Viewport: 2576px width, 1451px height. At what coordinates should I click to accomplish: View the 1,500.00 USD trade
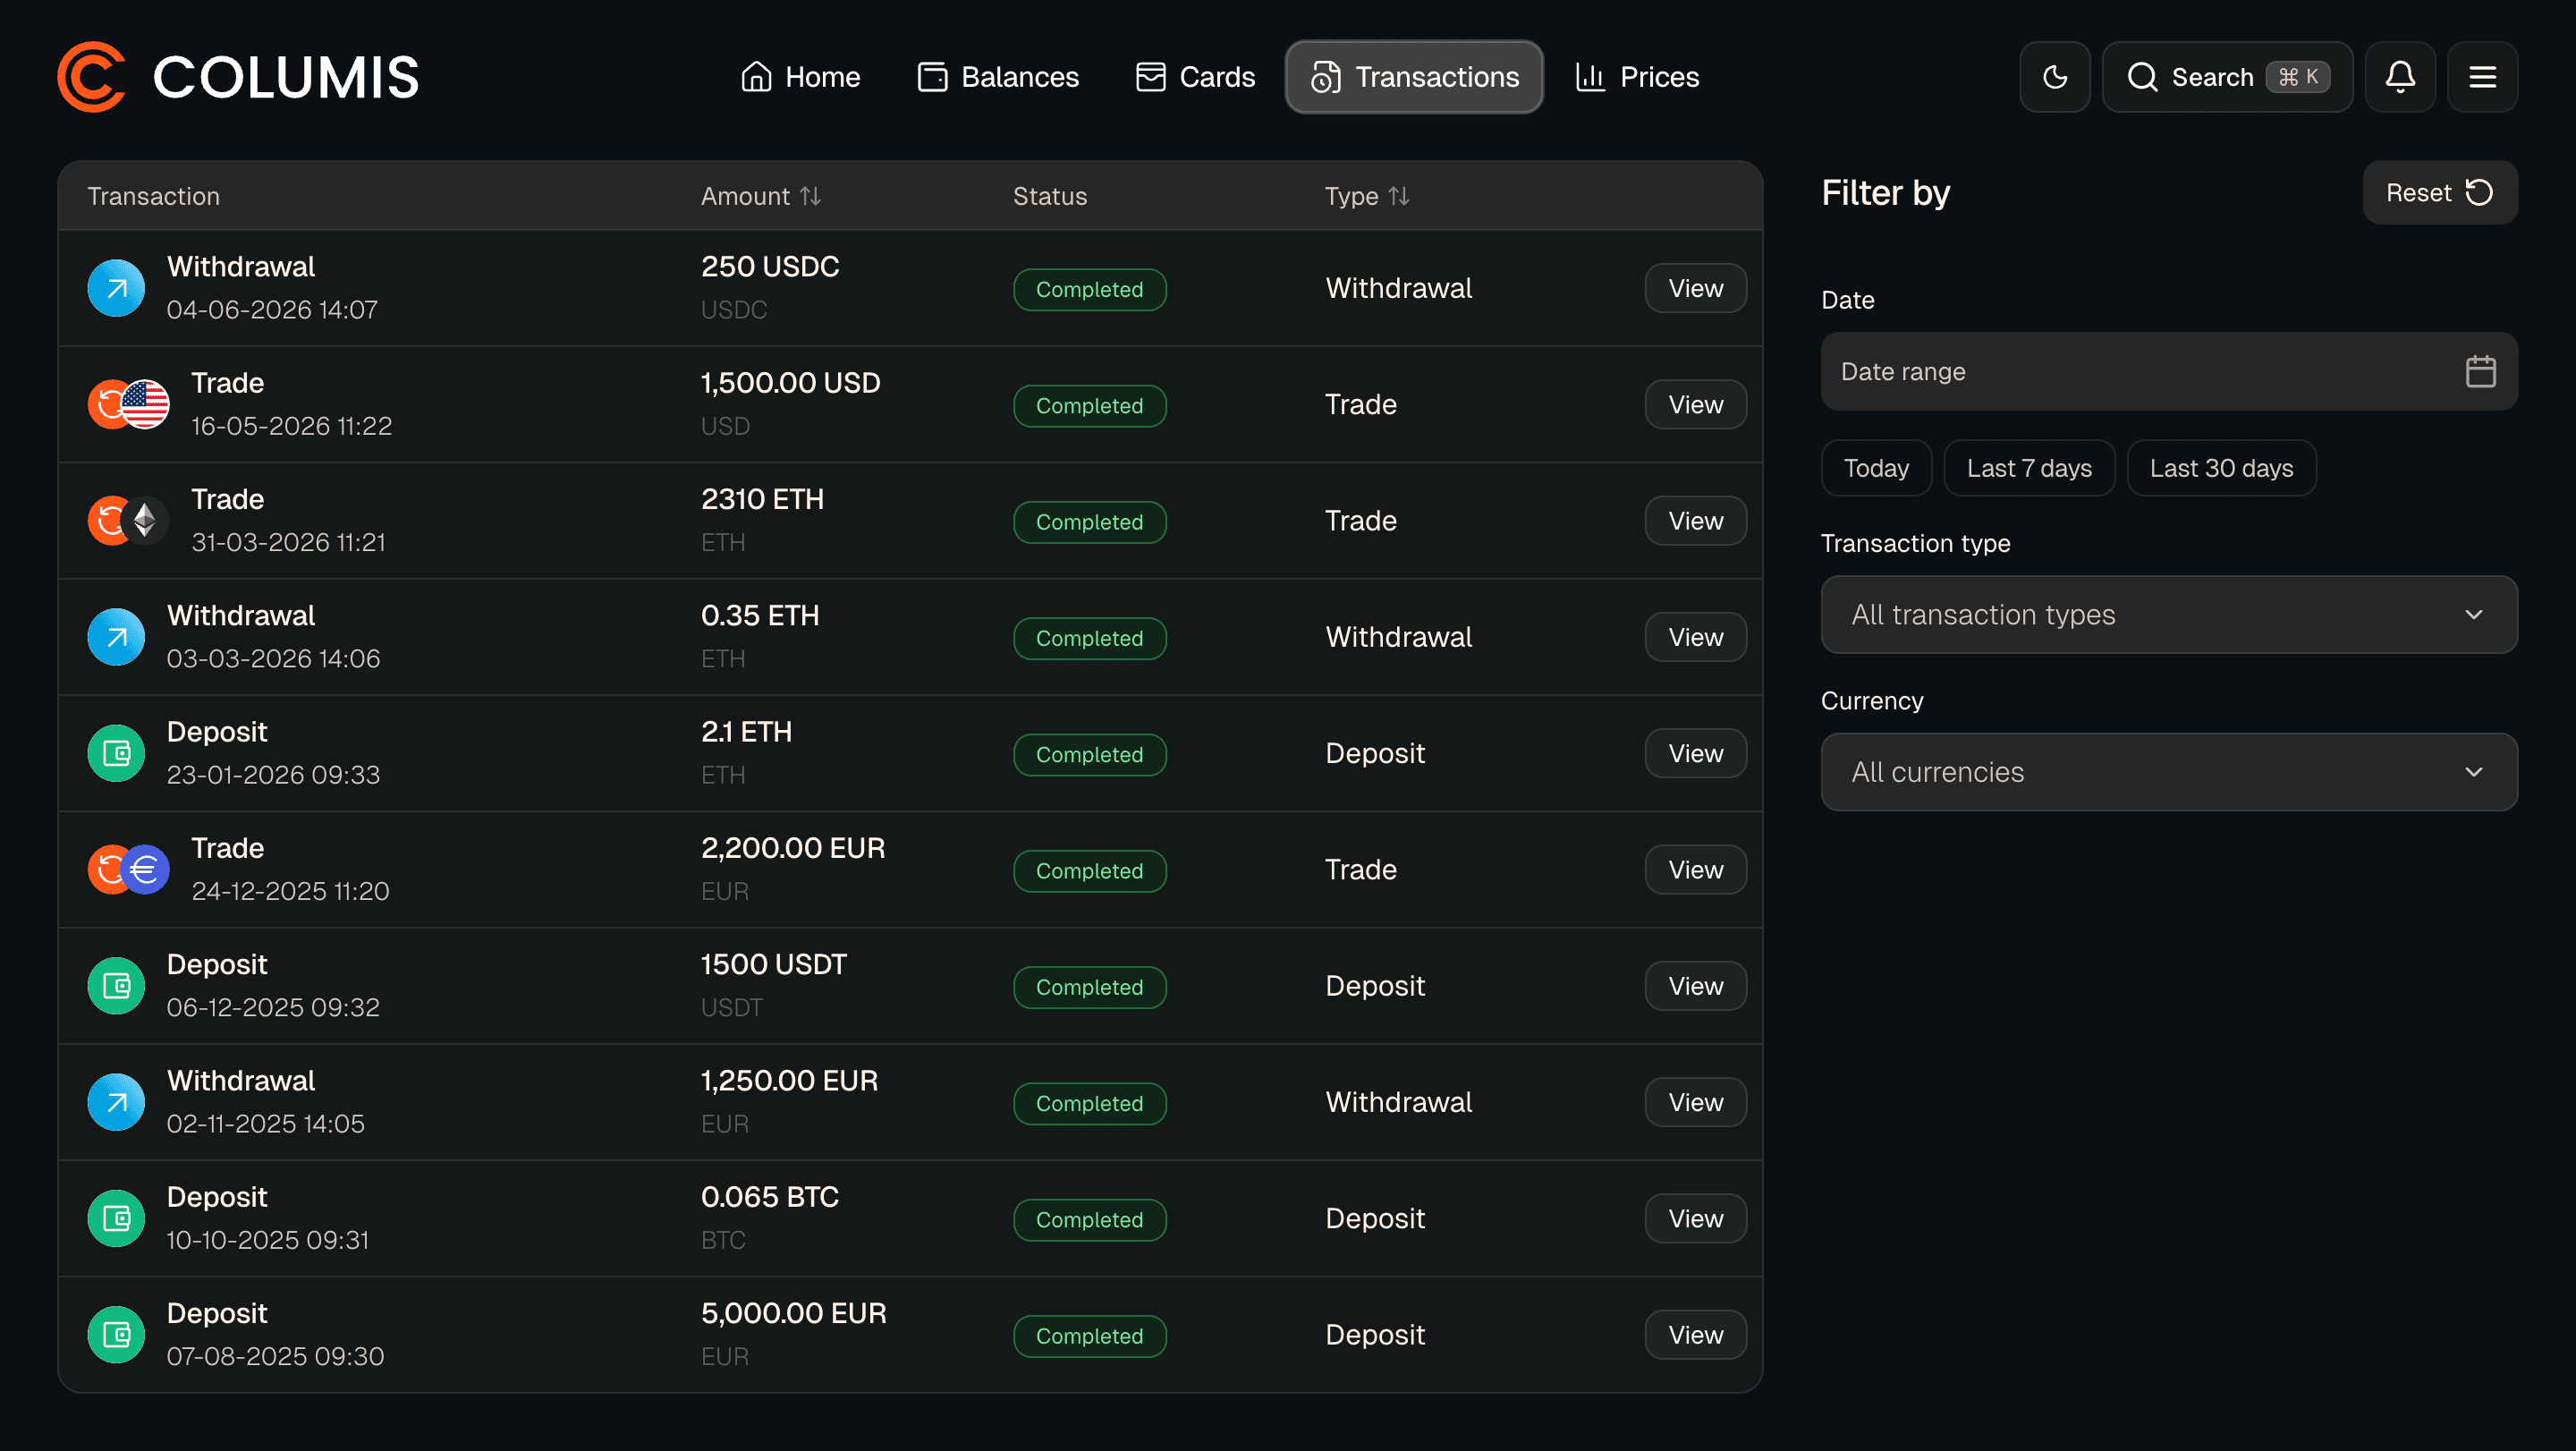click(1695, 404)
